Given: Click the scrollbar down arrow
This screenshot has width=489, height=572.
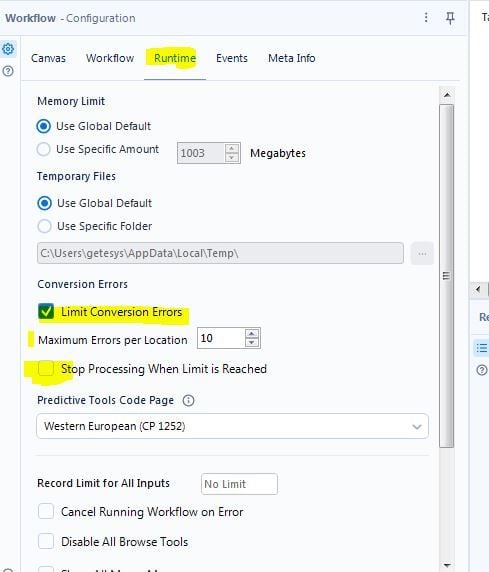Looking at the screenshot, I should 447,565.
